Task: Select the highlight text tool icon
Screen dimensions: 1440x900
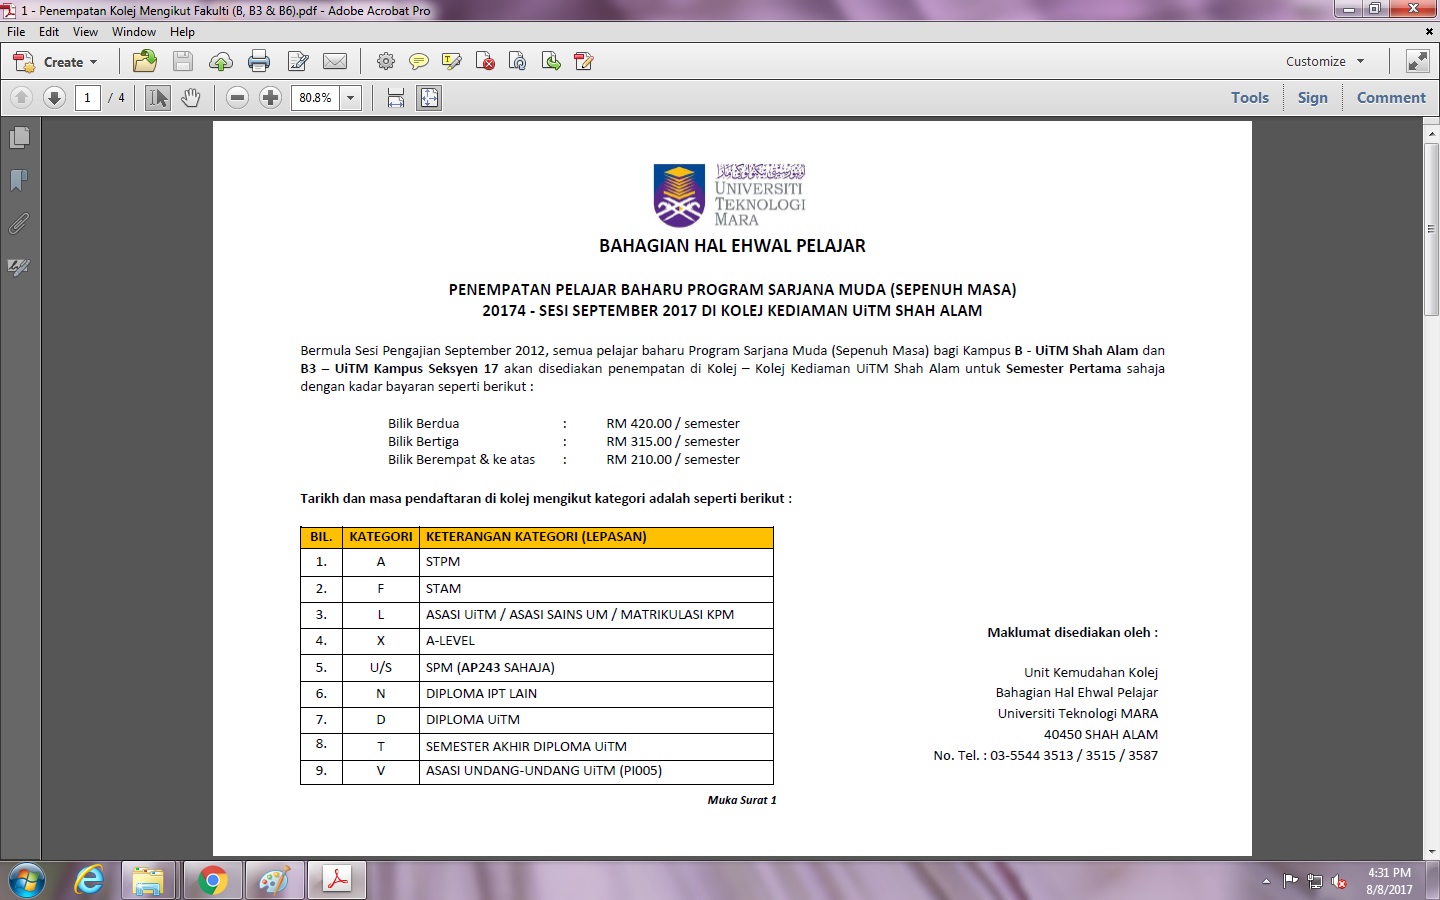Action: [x=452, y=61]
